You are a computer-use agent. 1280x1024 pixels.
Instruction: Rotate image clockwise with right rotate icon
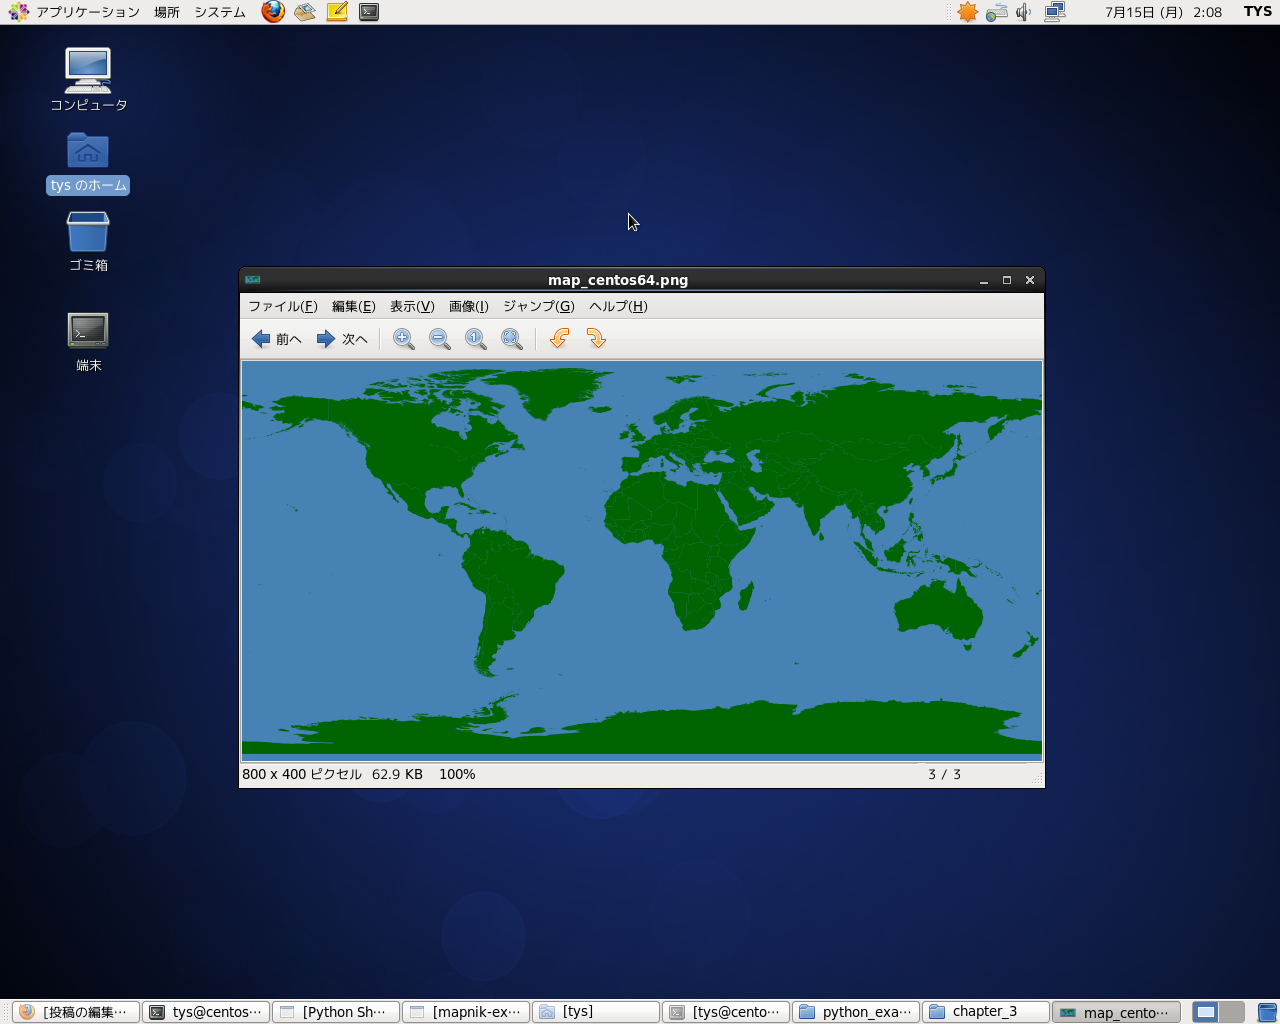pyautogui.click(x=596, y=339)
